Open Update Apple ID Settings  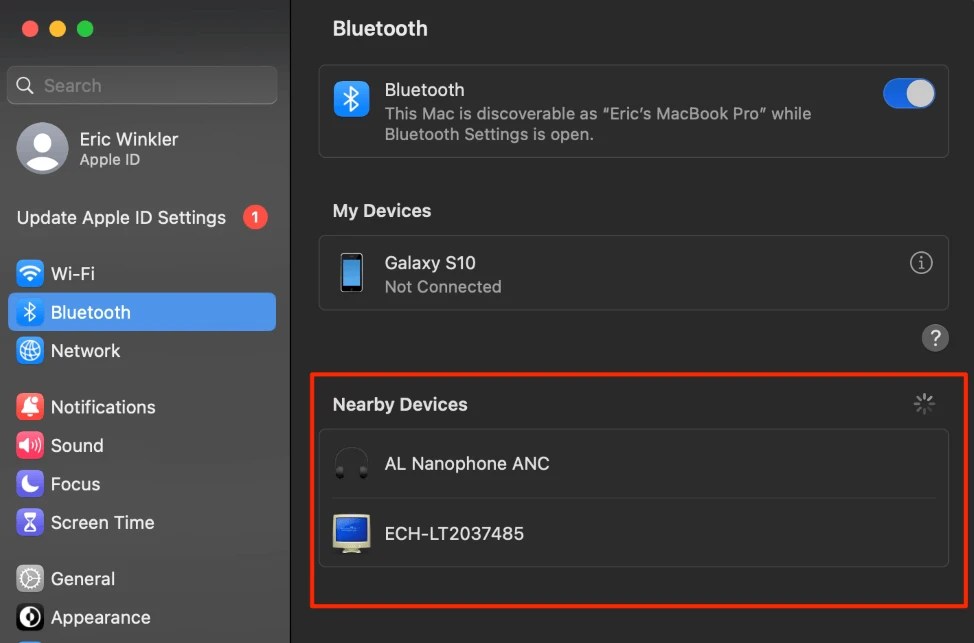pos(124,217)
